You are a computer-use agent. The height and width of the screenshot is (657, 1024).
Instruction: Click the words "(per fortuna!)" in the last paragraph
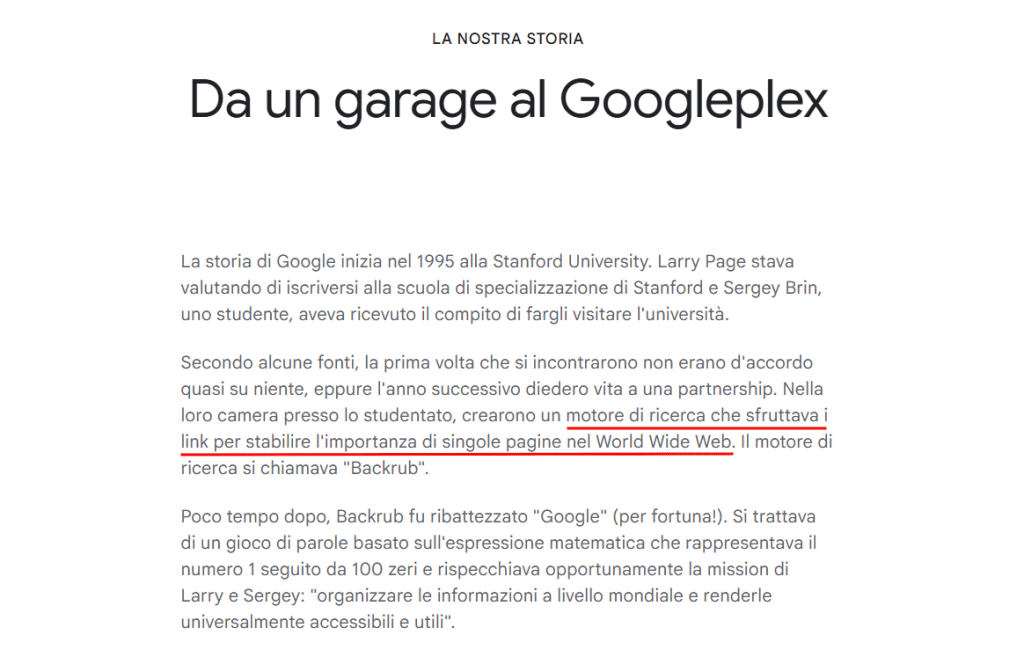[669, 517]
